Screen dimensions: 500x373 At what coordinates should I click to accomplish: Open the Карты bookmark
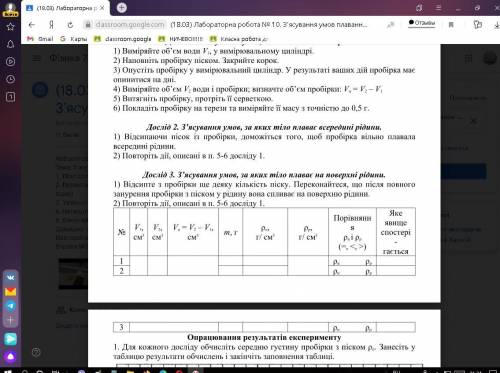74,39
